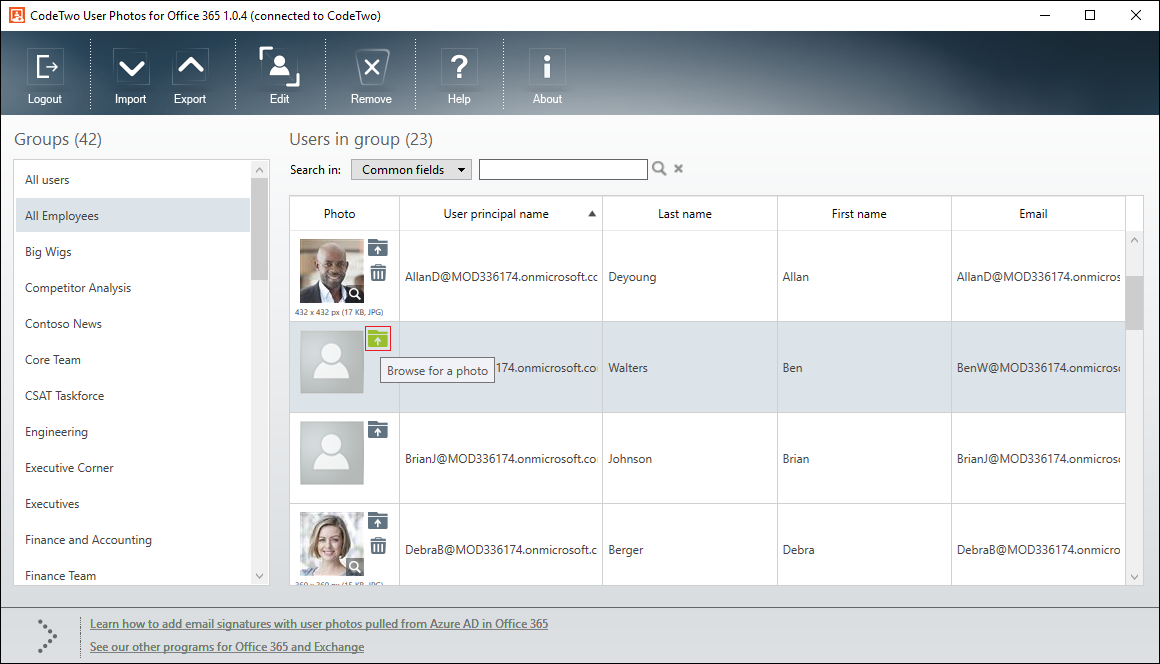Viewport: 1160px width, 664px height.
Task: Sort by First name column header
Action: pyautogui.click(x=864, y=214)
